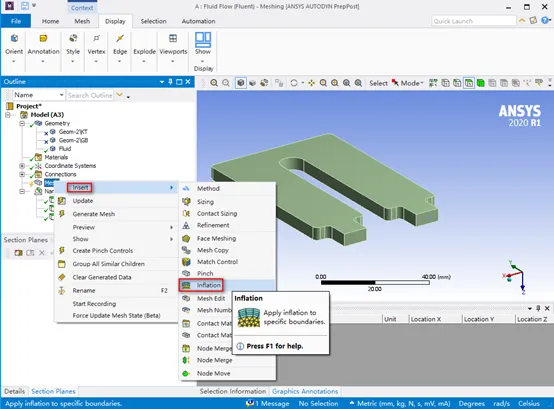
Task: Click the Style ribbon icon
Action: (x=73, y=38)
